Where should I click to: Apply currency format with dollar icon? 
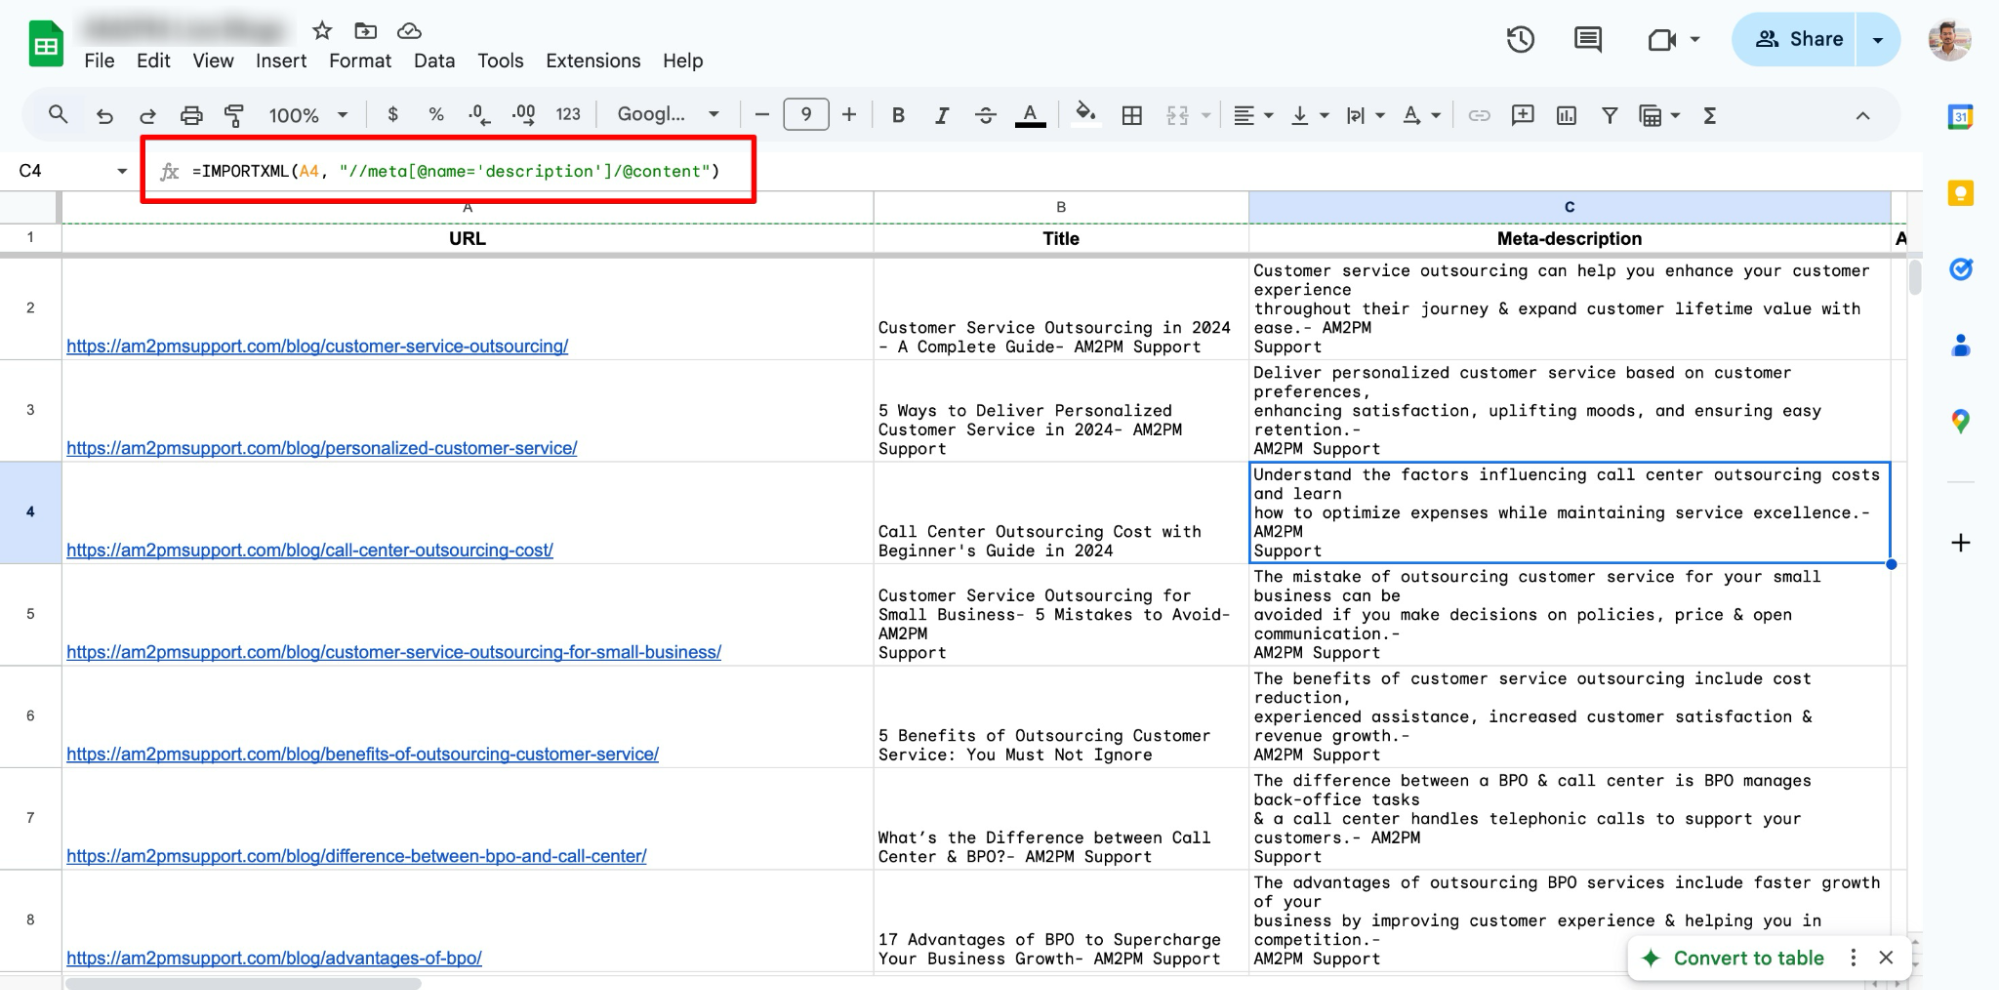[391, 114]
